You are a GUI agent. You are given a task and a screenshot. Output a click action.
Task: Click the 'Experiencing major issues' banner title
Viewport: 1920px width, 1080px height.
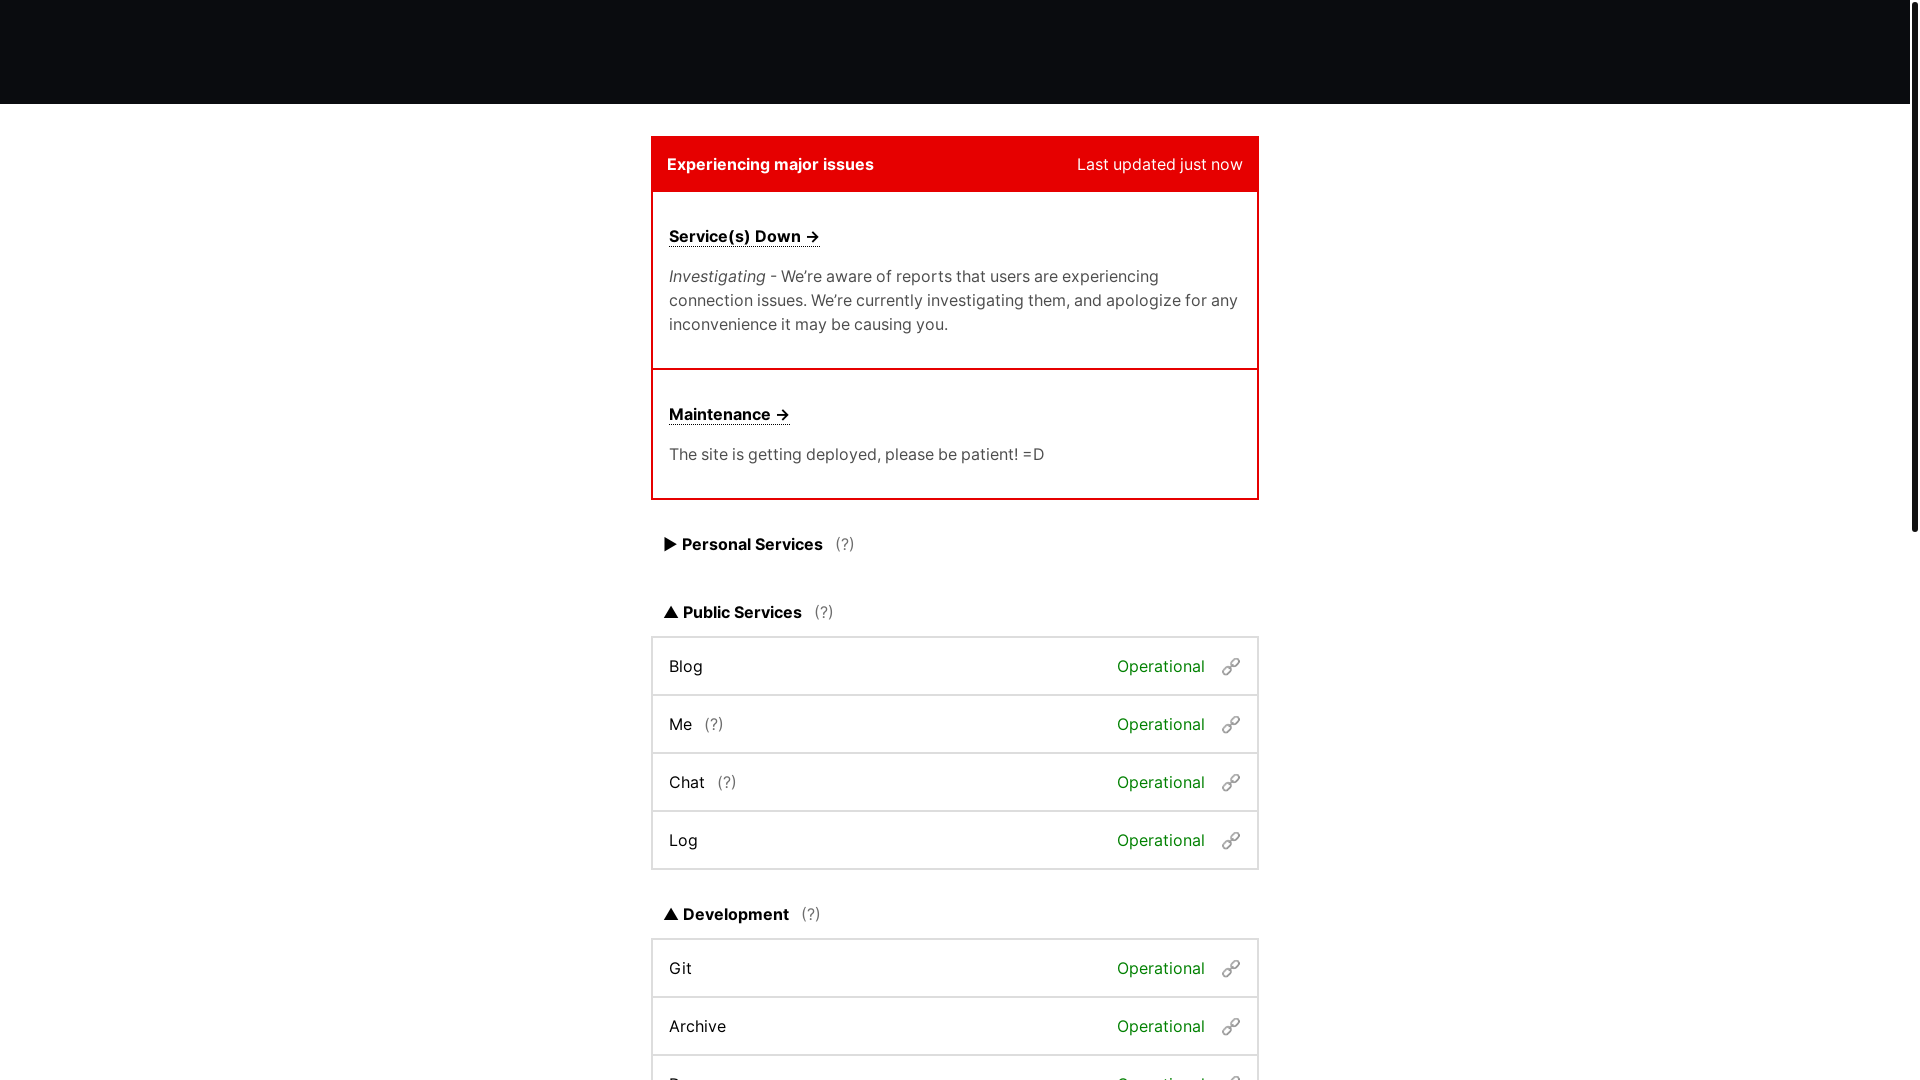click(770, 164)
